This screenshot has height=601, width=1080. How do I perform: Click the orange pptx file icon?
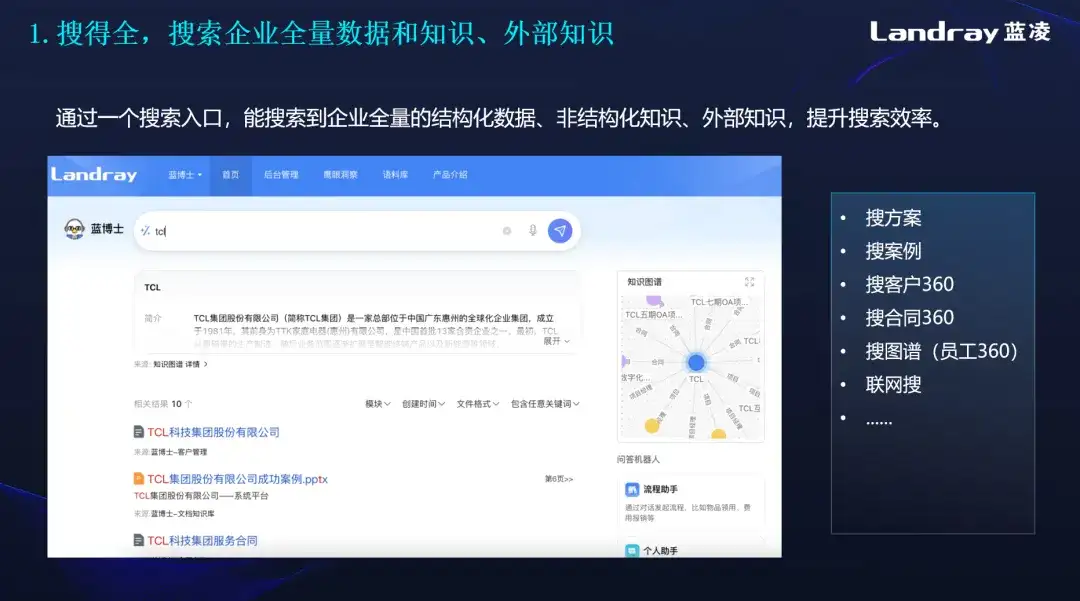138,478
